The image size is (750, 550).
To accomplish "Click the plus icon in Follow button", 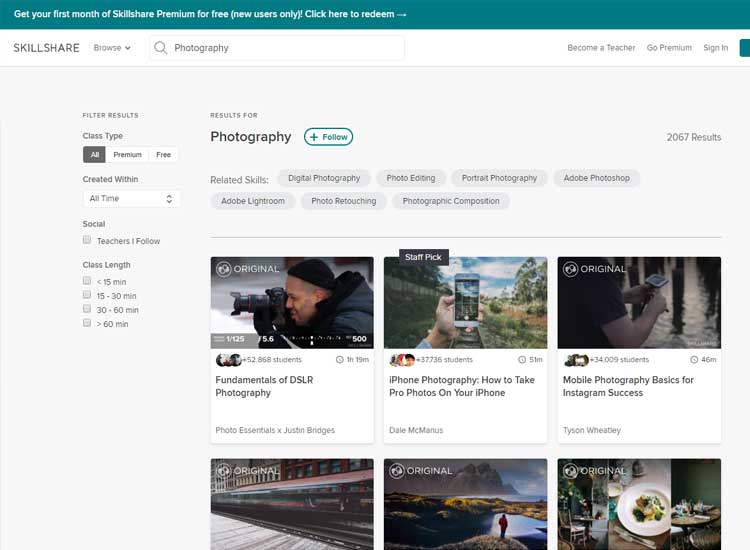I will (314, 137).
